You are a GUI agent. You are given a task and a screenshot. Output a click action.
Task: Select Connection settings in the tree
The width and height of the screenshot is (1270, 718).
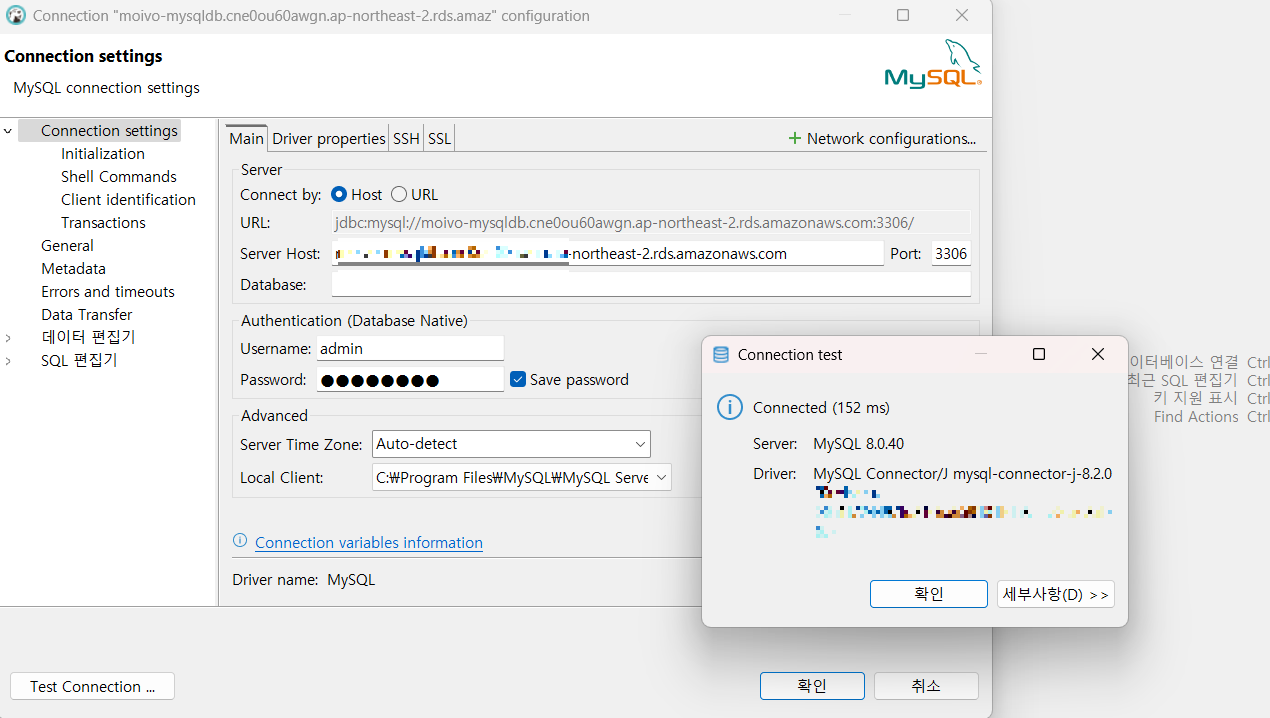pos(109,131)
